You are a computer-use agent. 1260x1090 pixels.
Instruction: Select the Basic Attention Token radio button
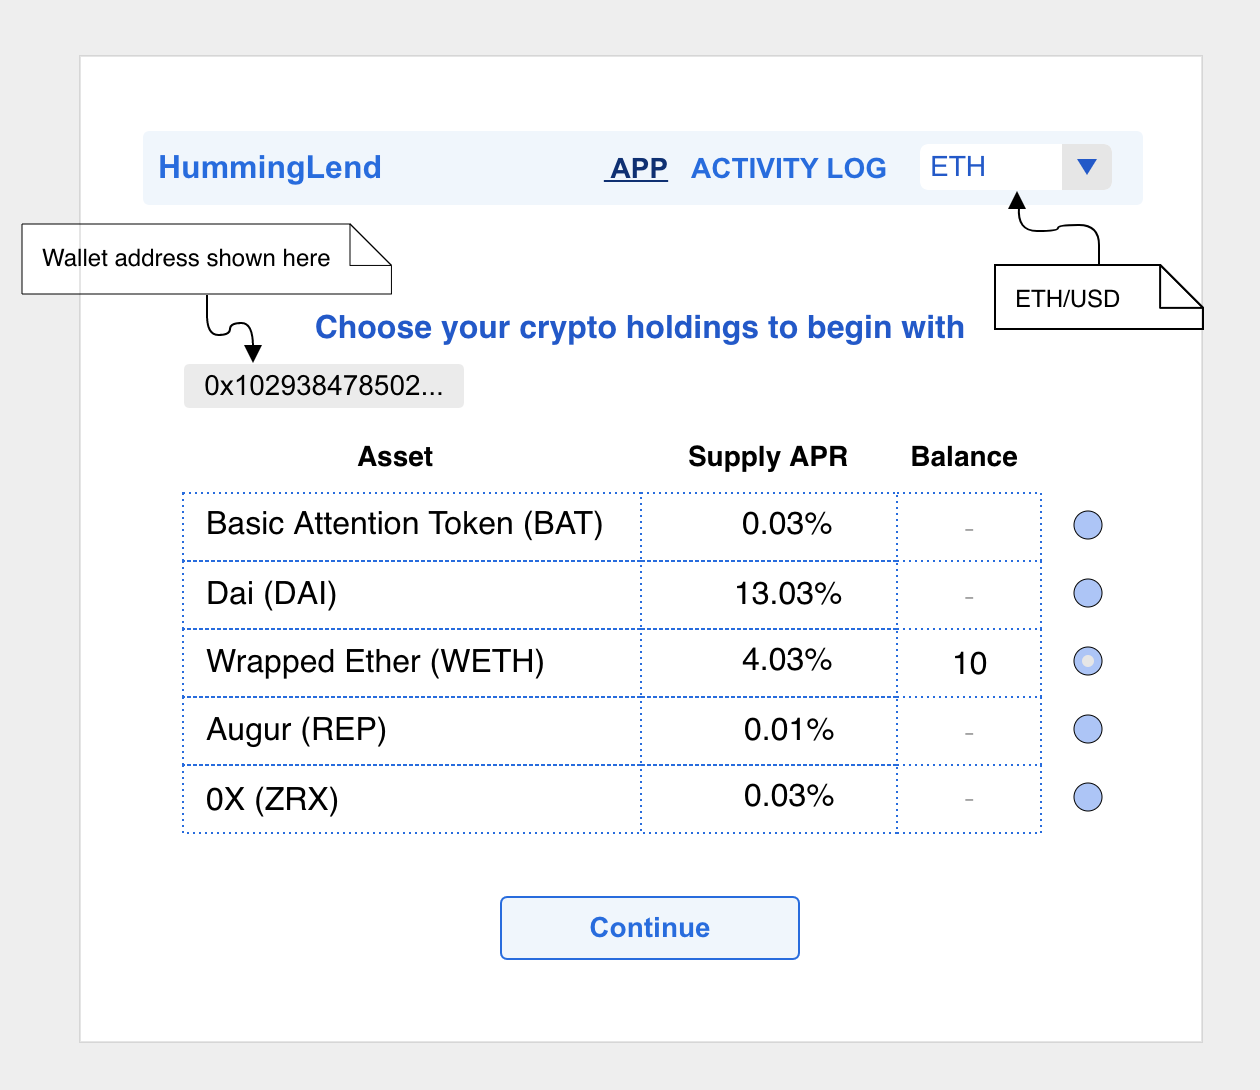pos(1087,525)
